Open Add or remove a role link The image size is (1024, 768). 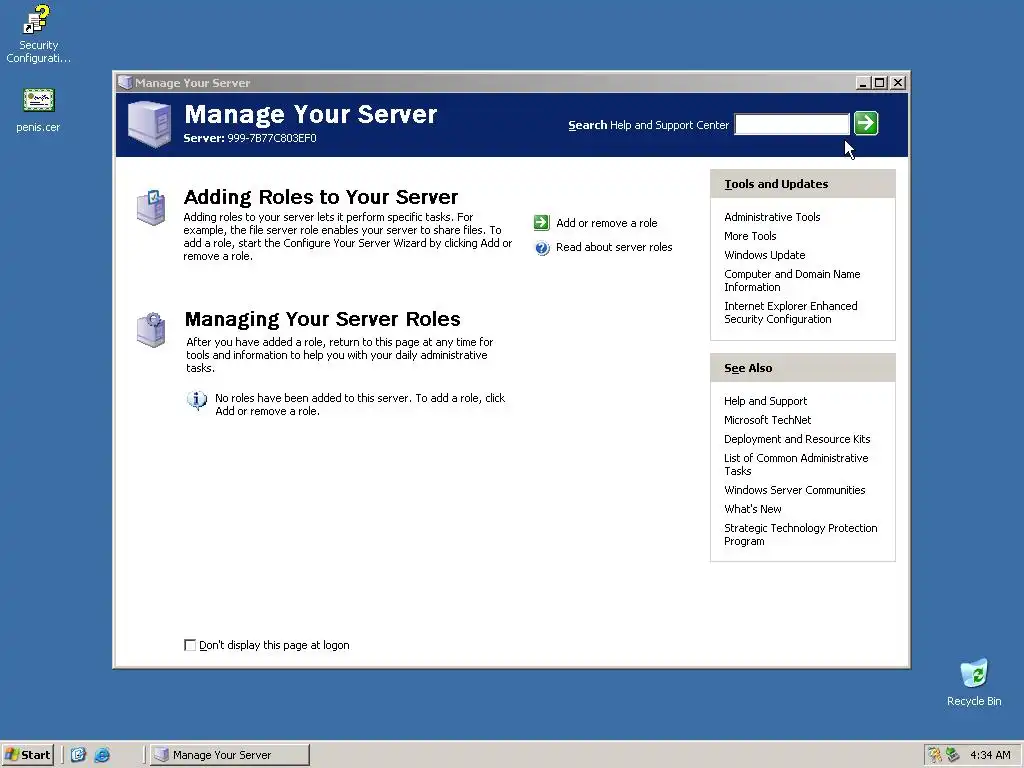607,223
